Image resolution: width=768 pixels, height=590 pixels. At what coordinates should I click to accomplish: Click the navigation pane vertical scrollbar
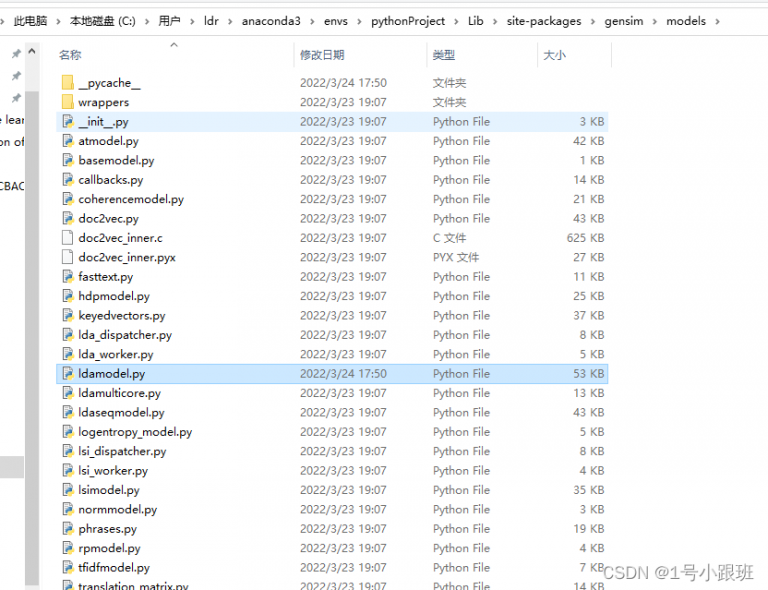click(32, 300)
